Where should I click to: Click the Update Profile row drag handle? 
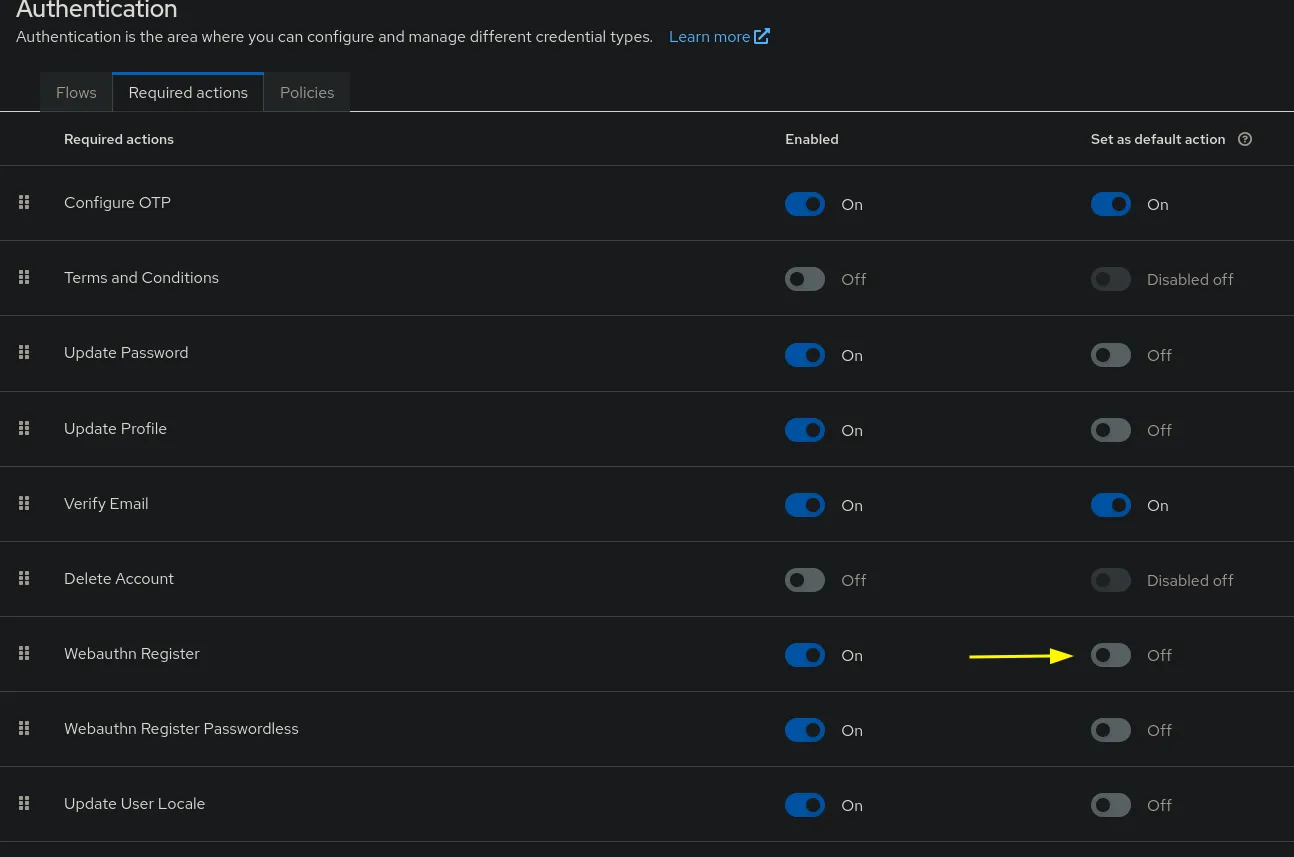coord(24,428)
